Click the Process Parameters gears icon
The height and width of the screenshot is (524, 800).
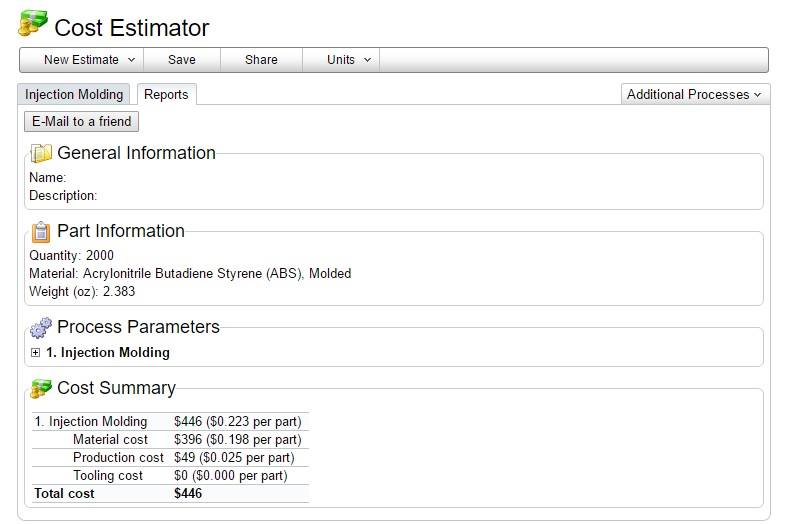point(40,328)
